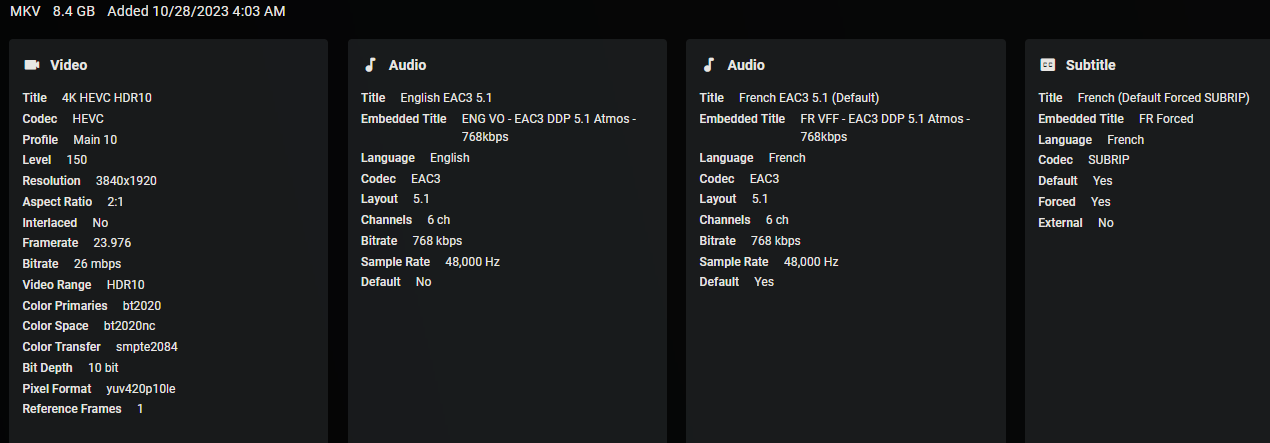Image resolution: width=1270 pixels, height=443 pixels.
Task: Select the 4K HEVC HDR10 video title
Action: coord(106,98)
